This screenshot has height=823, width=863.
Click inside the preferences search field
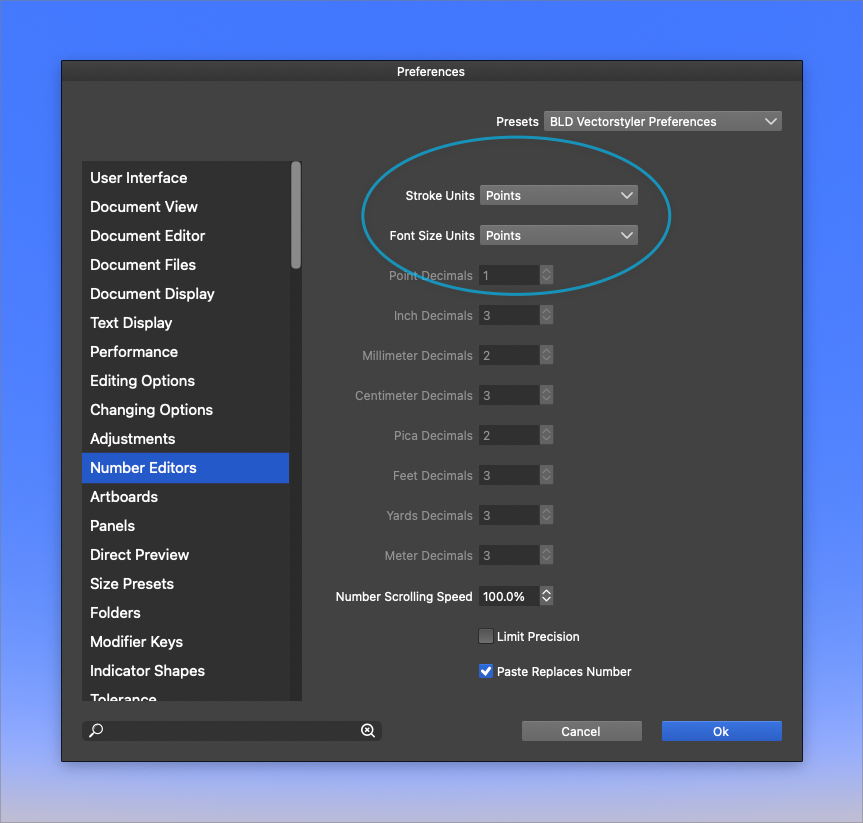click(x=230, y=731)
